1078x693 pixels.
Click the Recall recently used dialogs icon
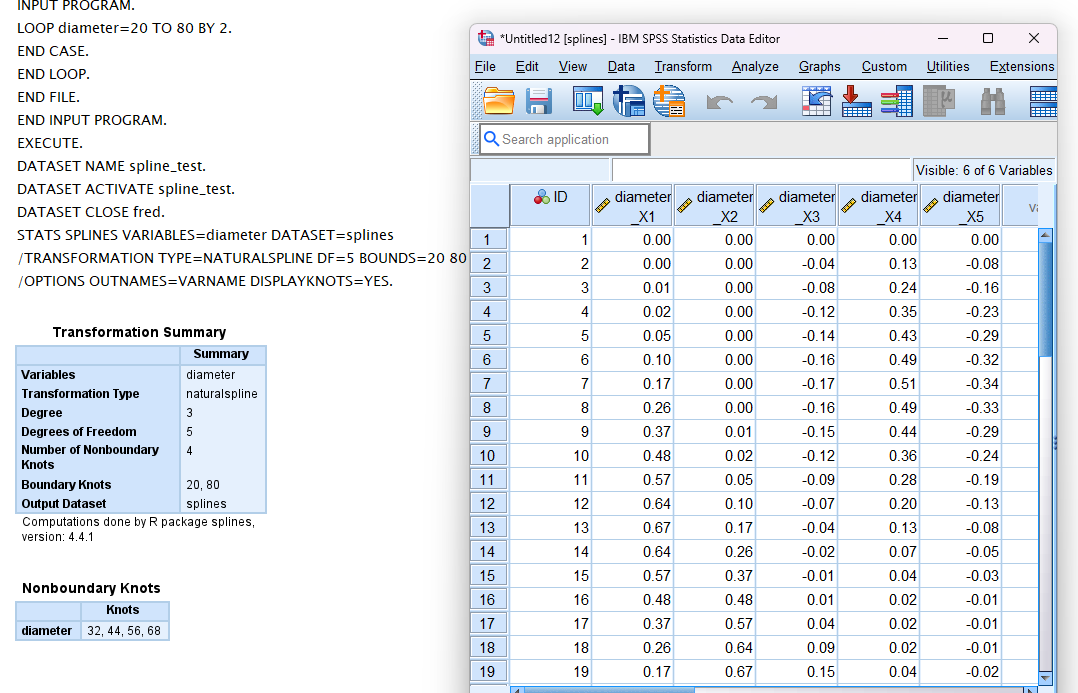click(x=588, y=101)
